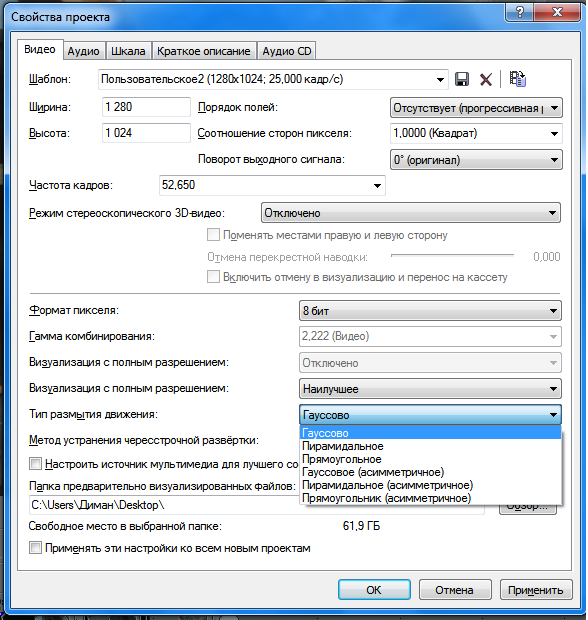Image resolution: width=588 pixels, height=620 pixels.
Task: Click the 61,9 ГБ free space value
Action: coord(361,526)
